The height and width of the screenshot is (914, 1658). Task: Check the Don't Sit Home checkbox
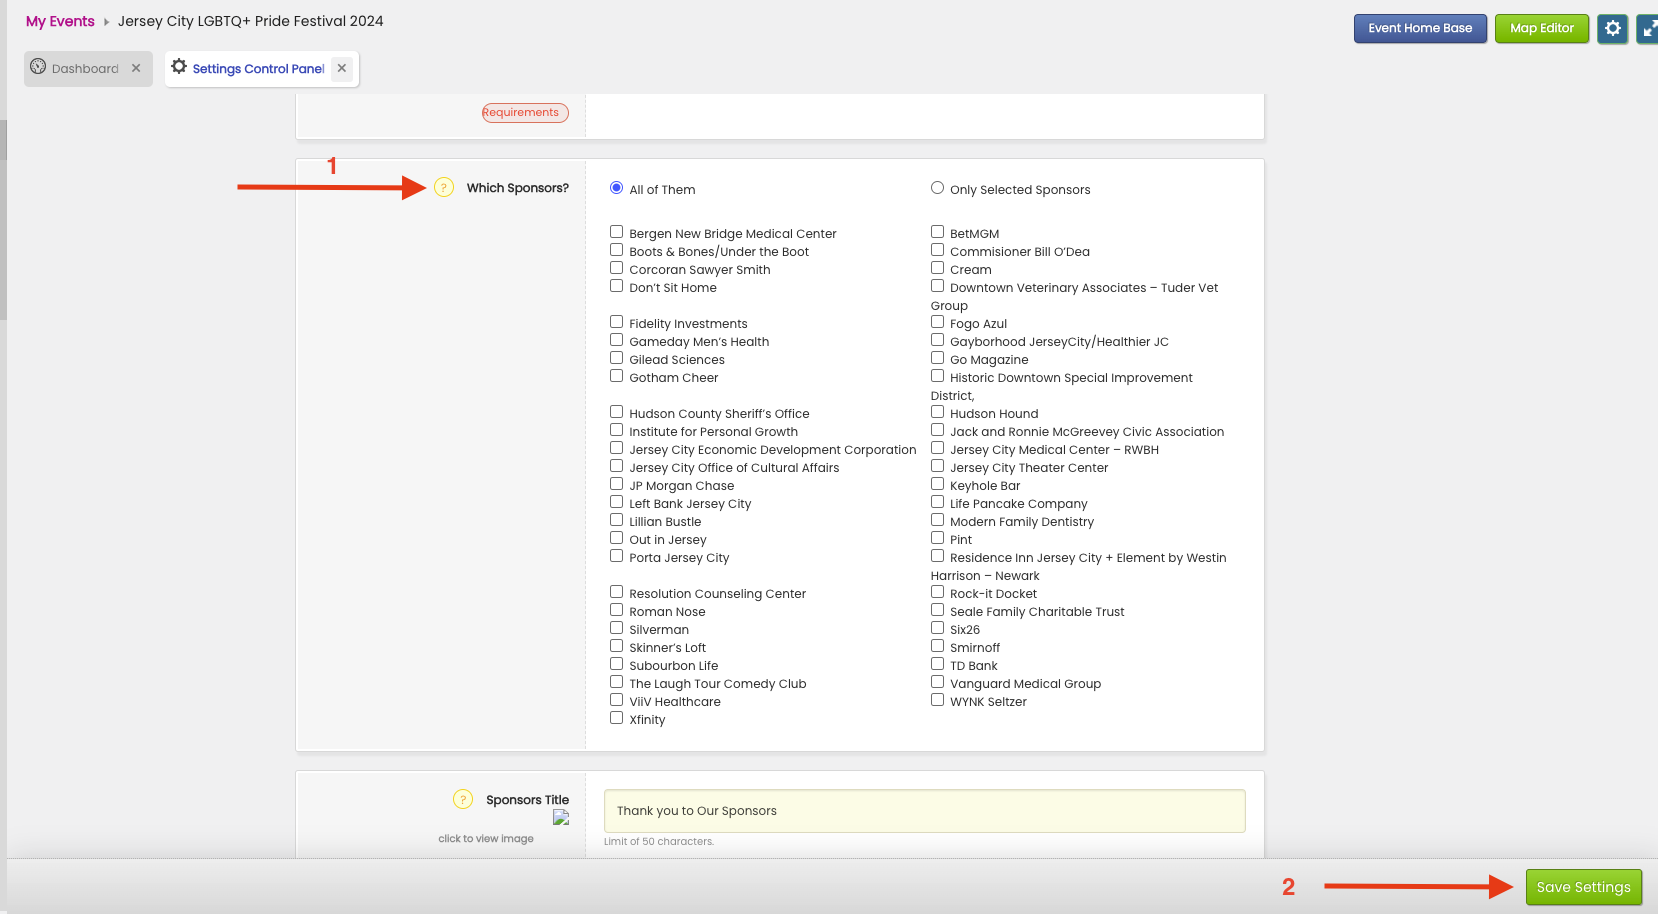point(617,286)
